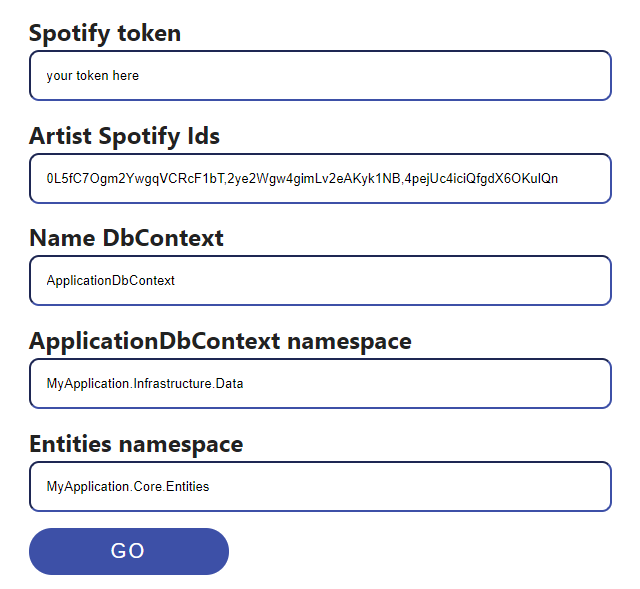Click the 'Name DbContext' heading label
The height and width of the screenshot is (589, 640).
click(127, 238)
